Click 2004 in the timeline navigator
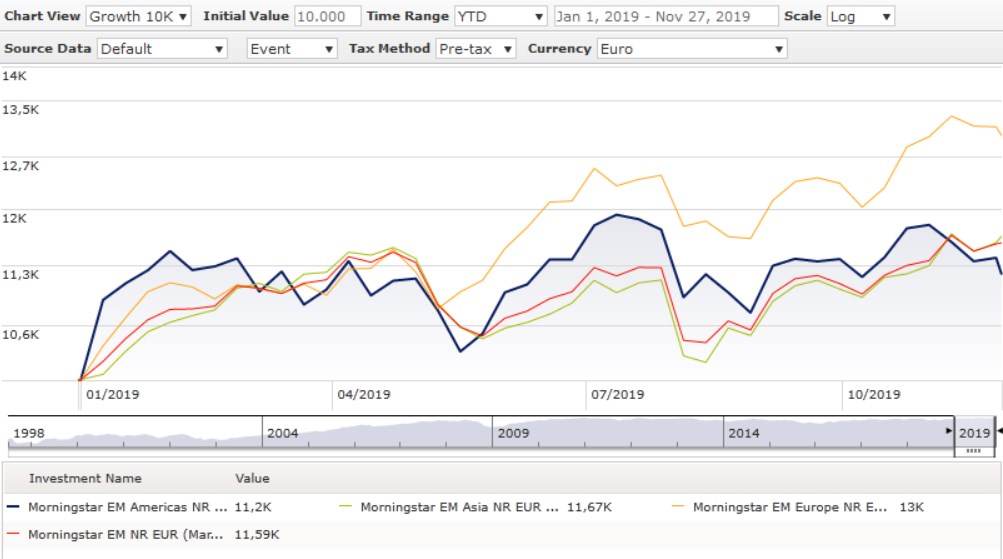Viewport: 1003px width, 559px height. (x=283, y=433)
